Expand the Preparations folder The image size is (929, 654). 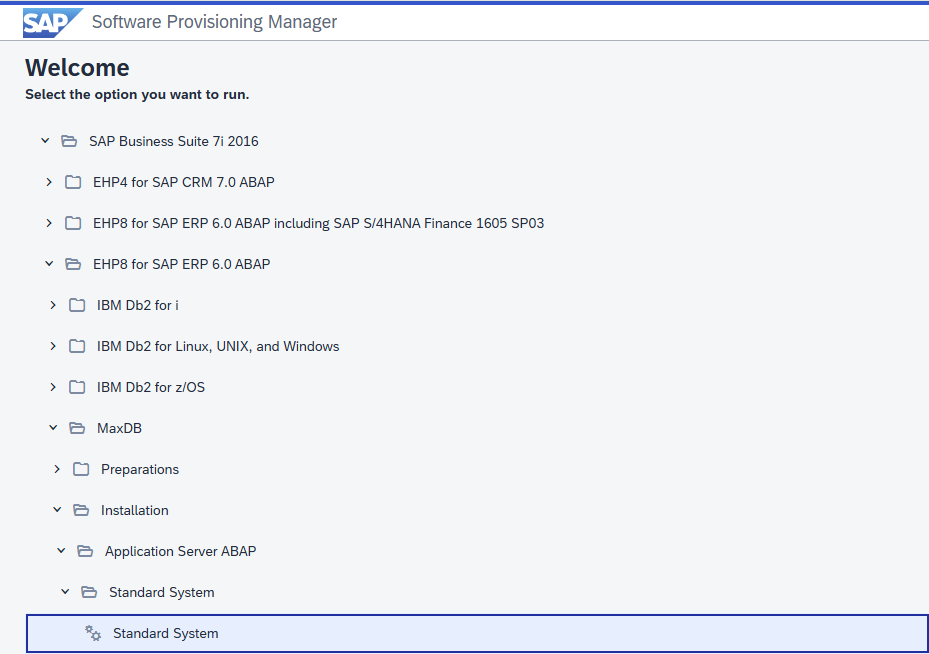point(57,469)
